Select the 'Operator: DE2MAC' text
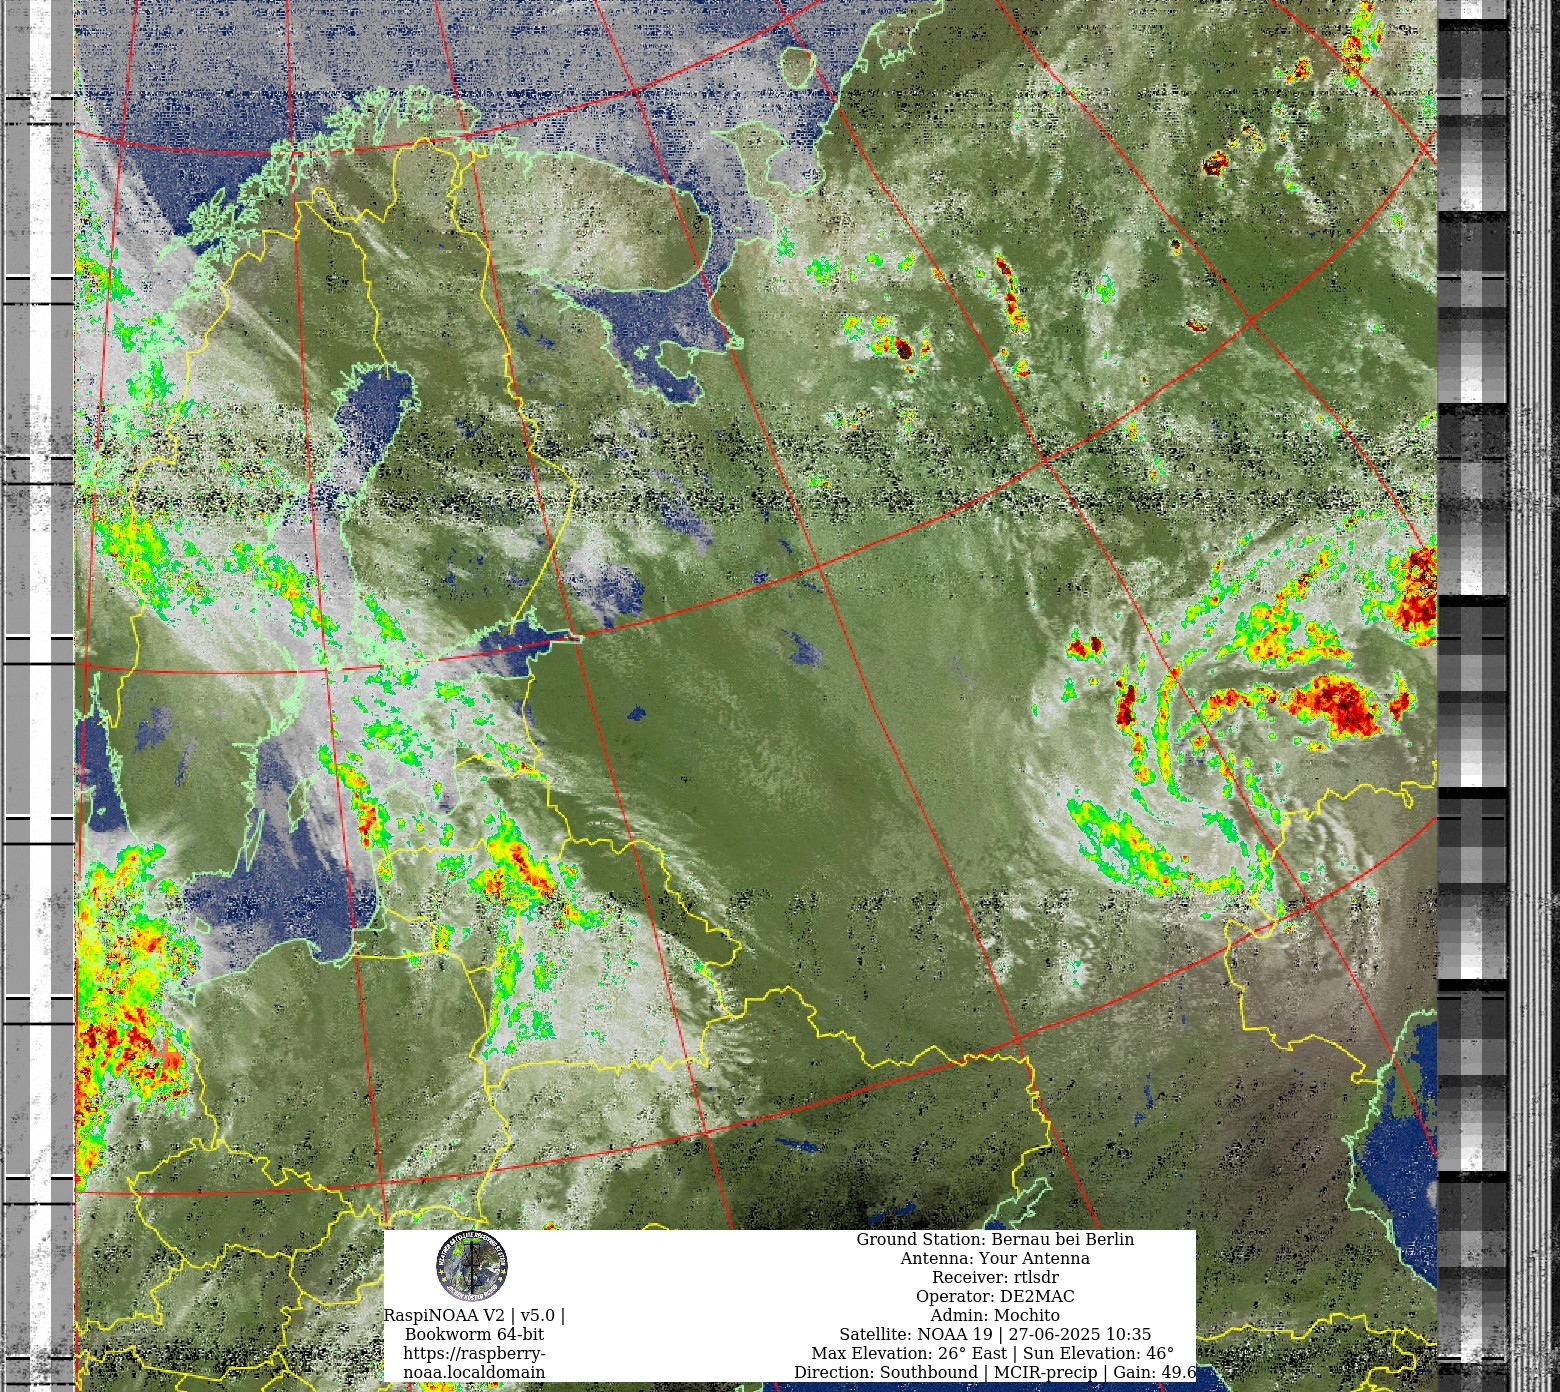Viewport: 1560px width, 1392px height. tap(995, 1296)
